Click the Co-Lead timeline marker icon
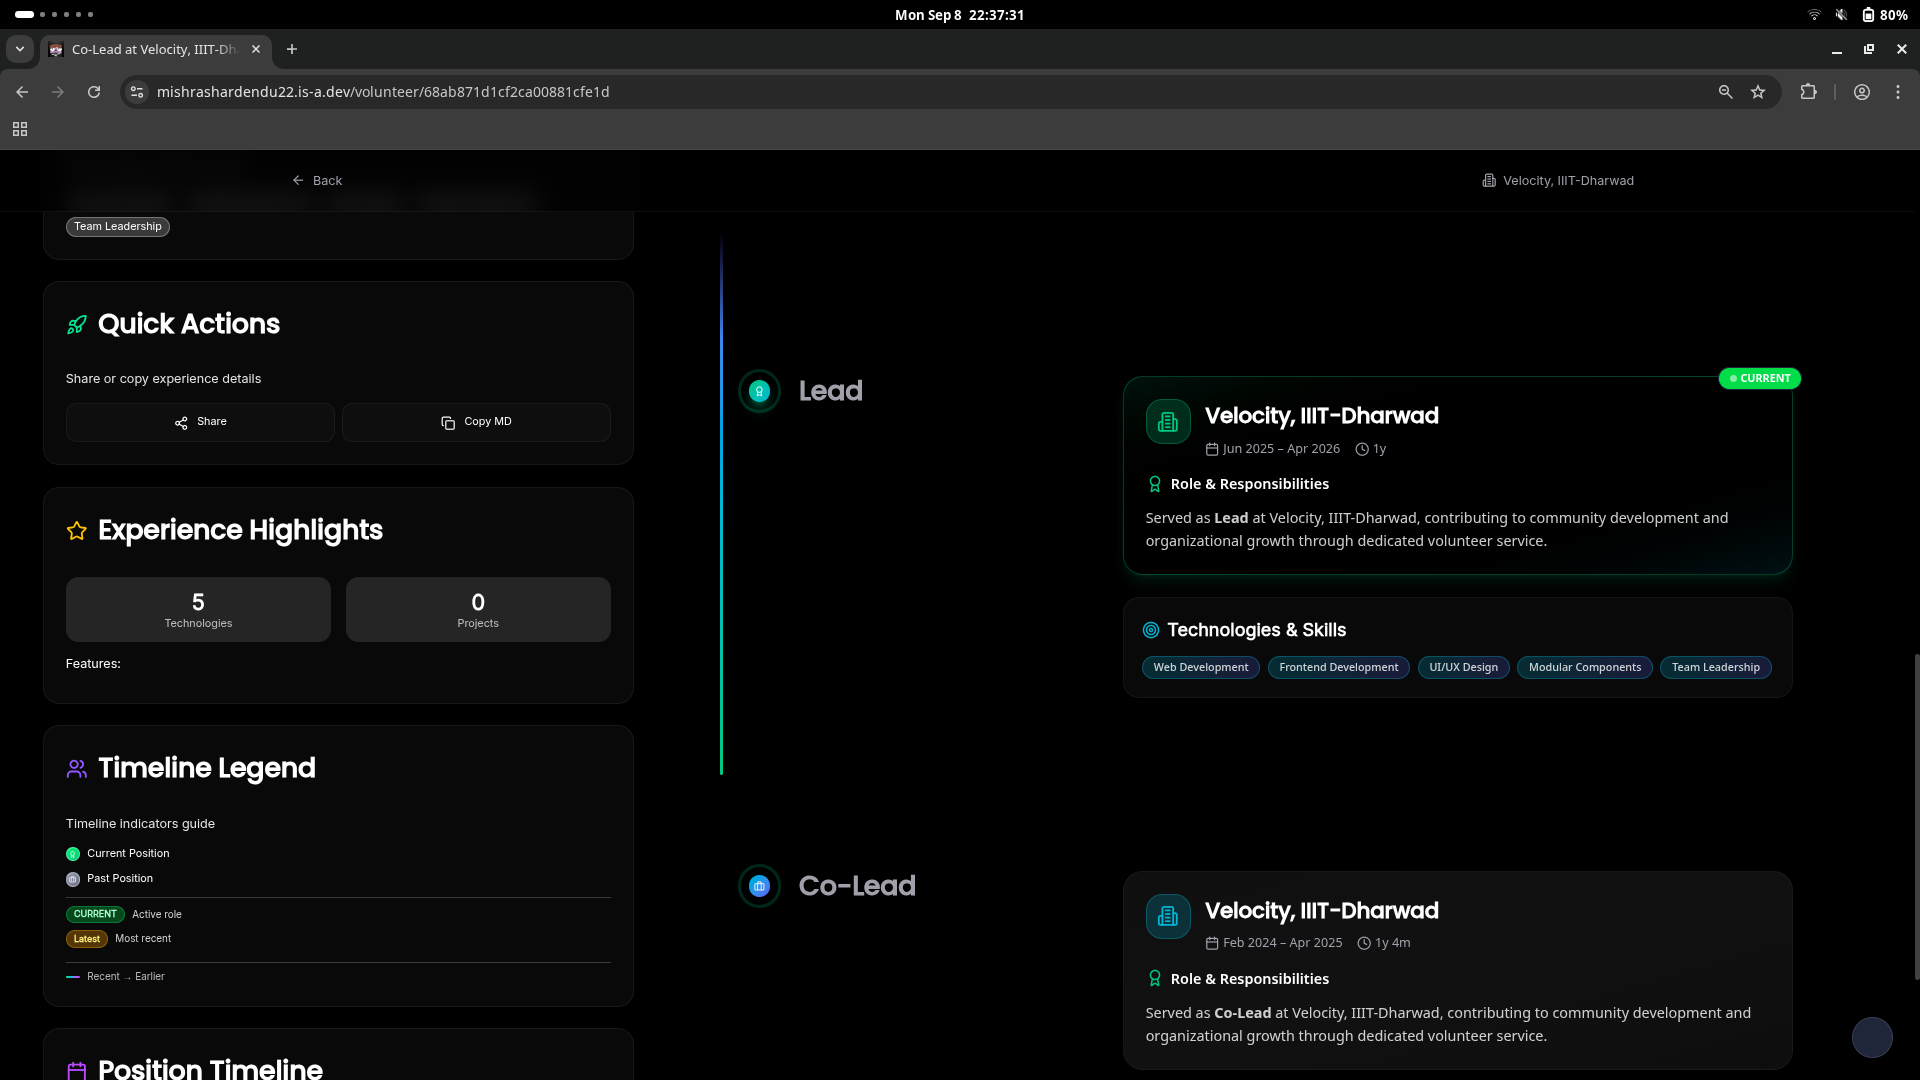Viewport: 1920px width, 1080px height. (x=759, y=886)
